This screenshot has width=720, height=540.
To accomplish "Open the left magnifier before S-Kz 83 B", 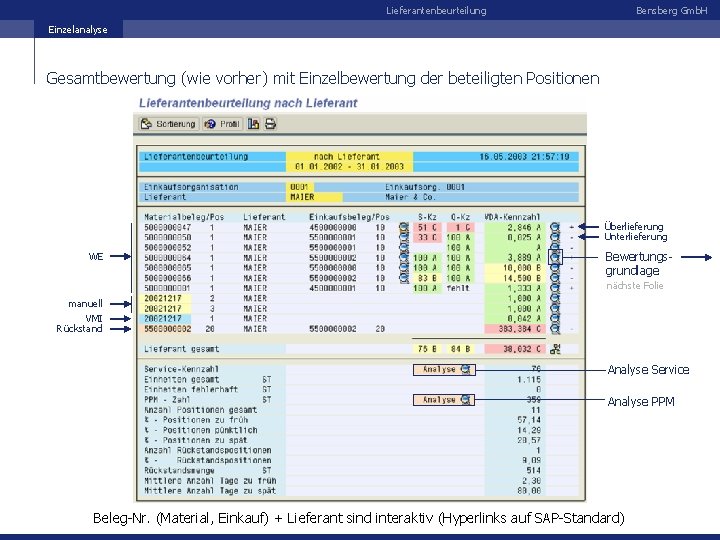I will [x=404, y=278].
